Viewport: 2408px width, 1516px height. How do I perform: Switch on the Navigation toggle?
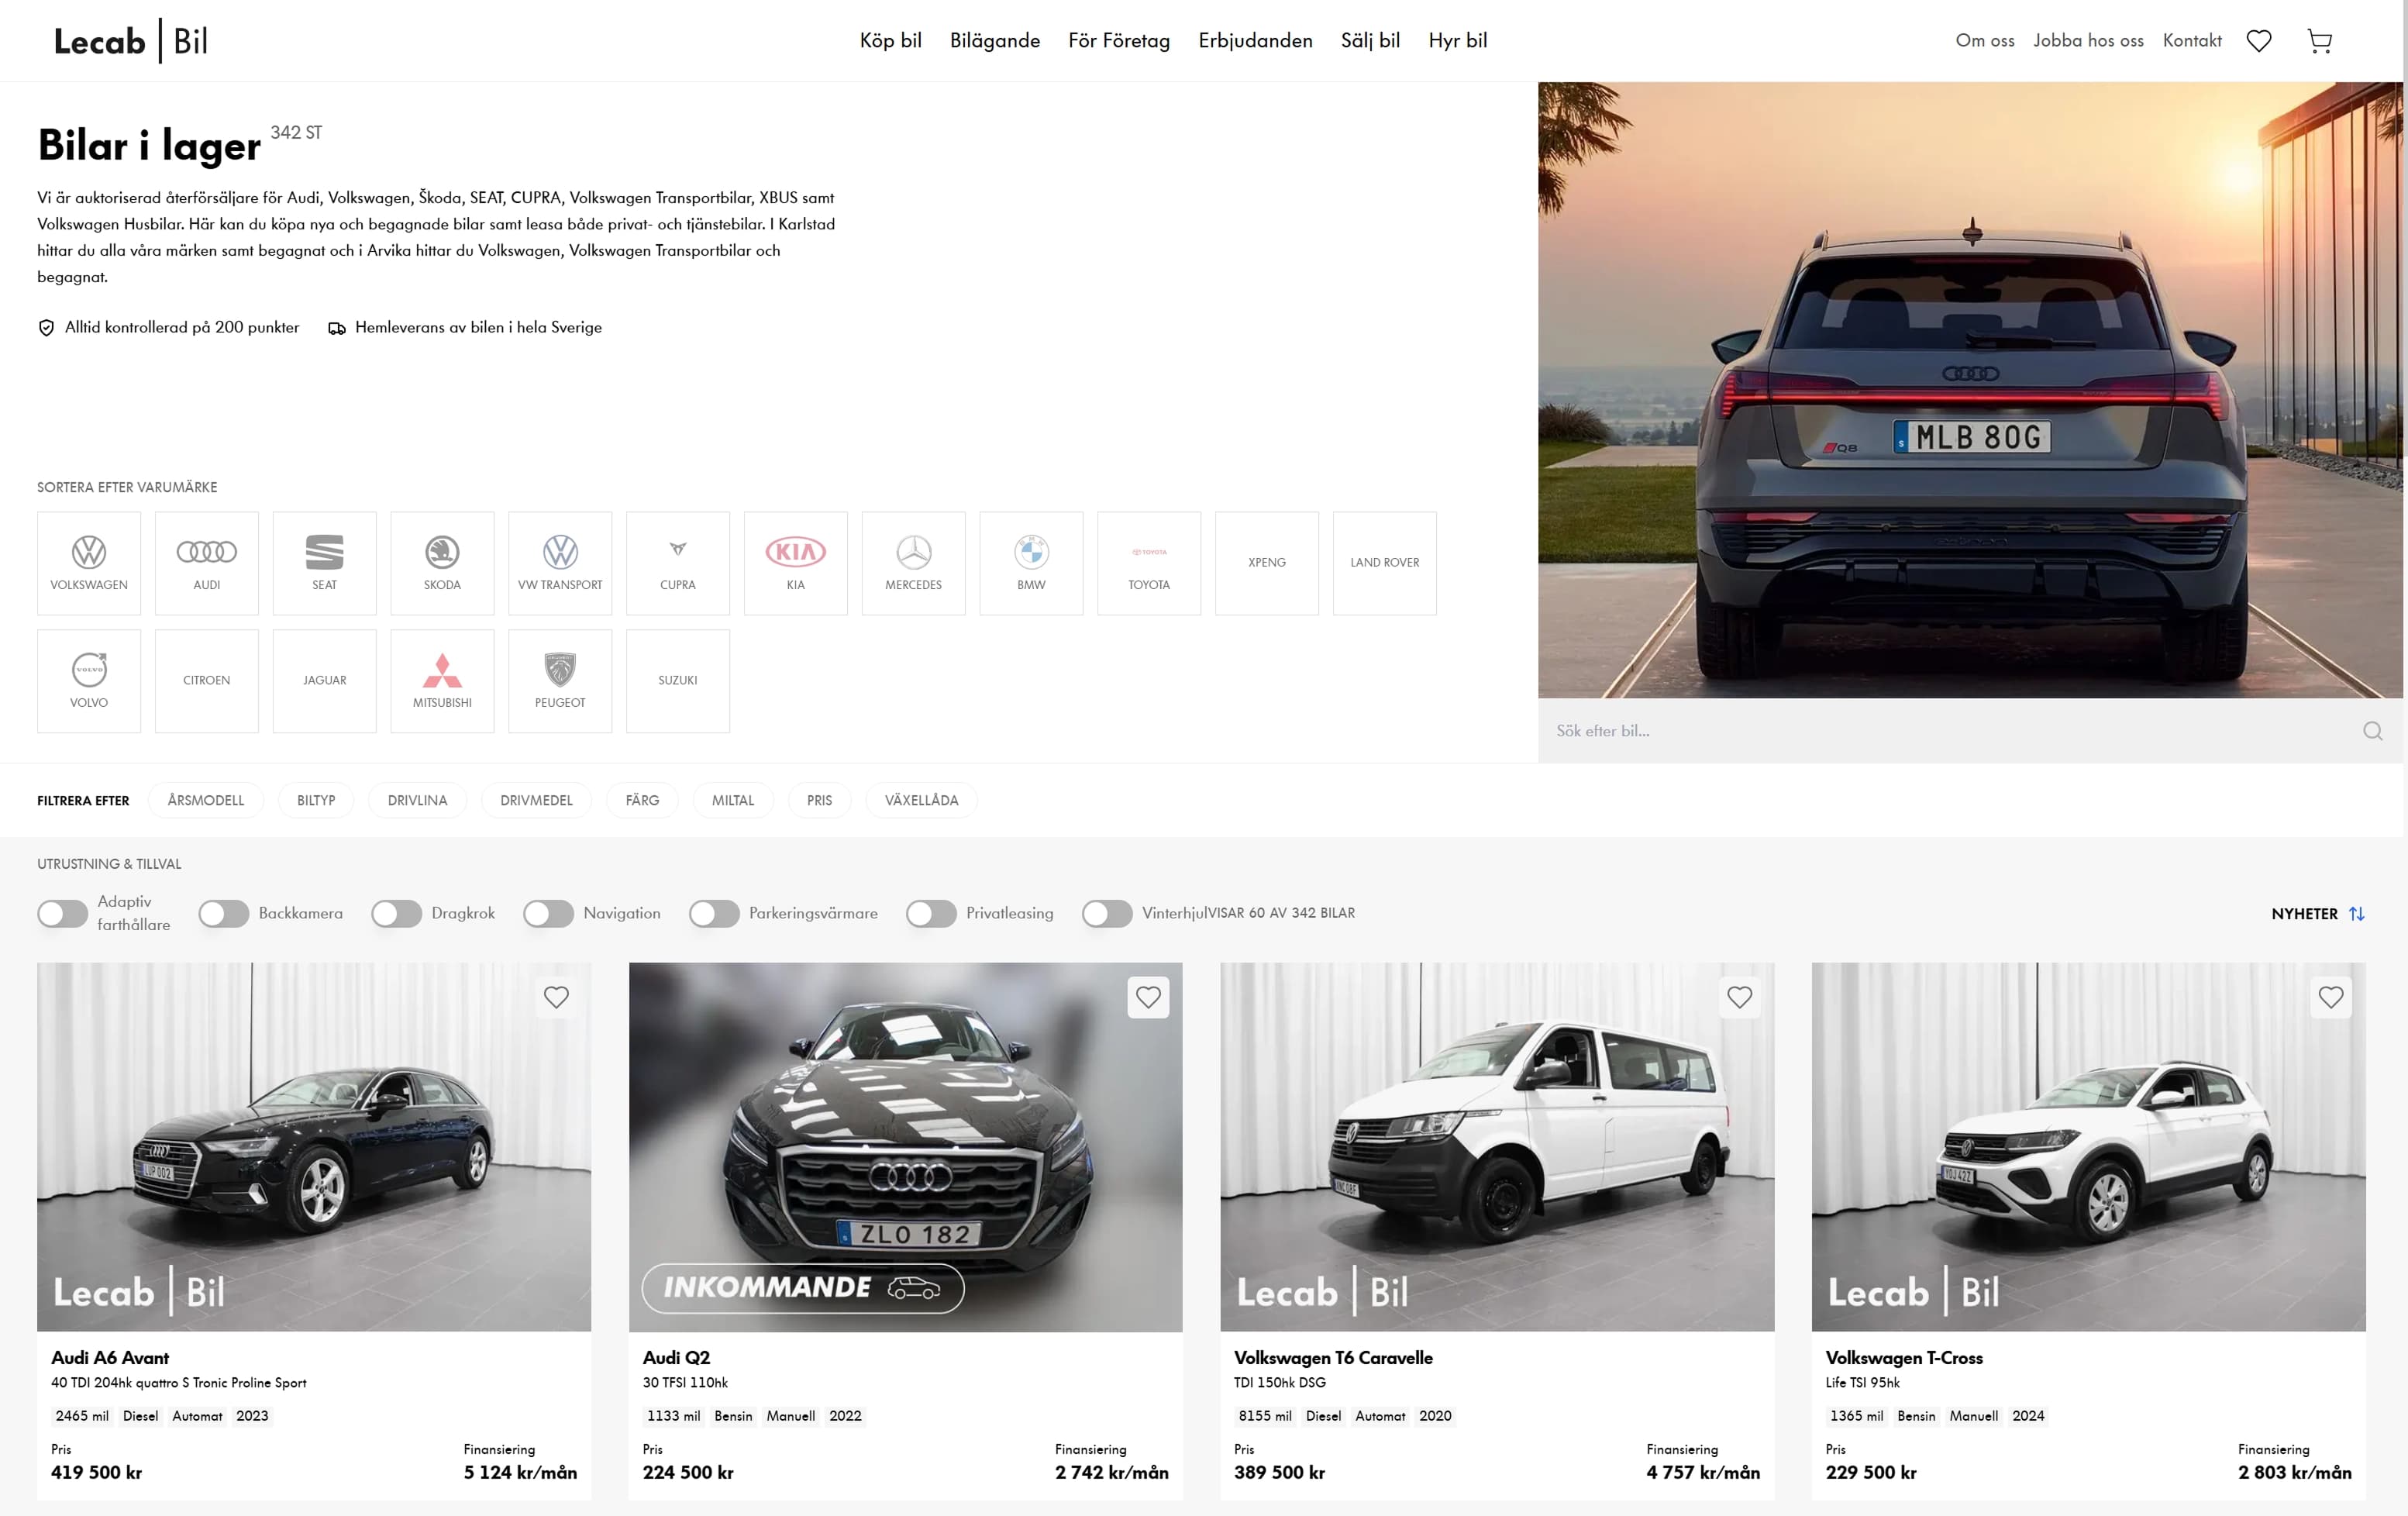tap(549, 914)
